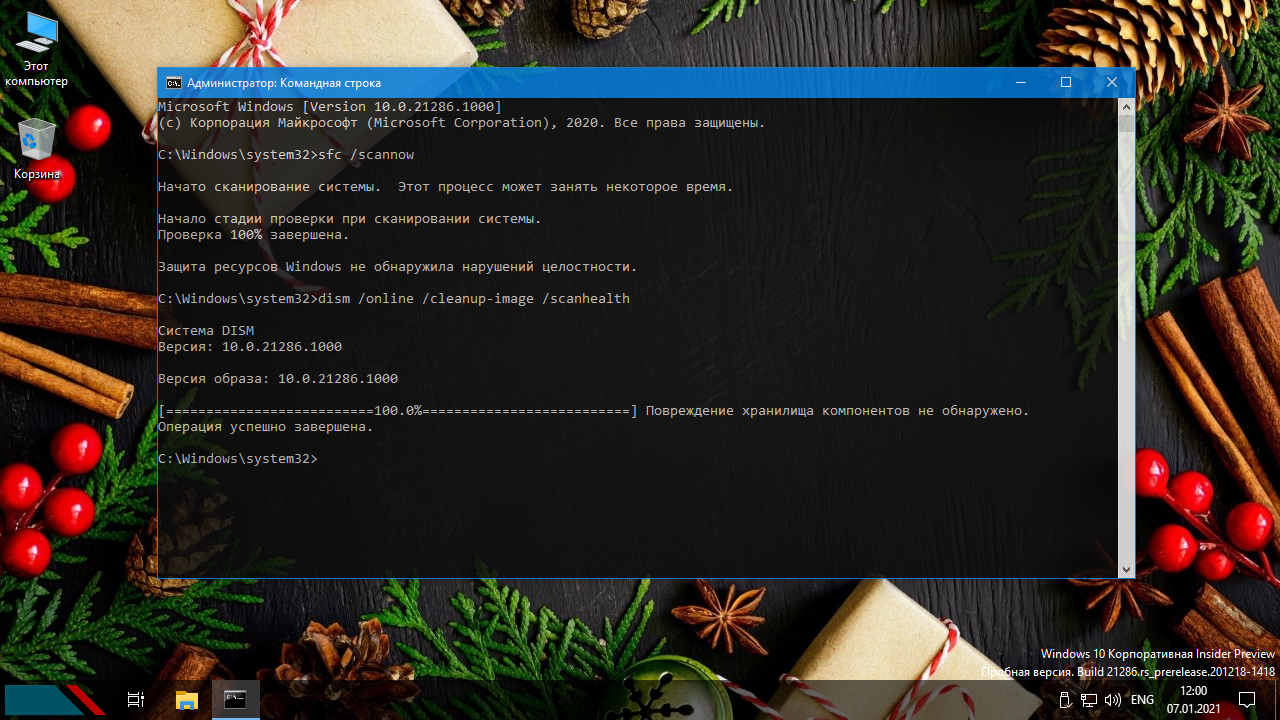Select the Корзина recycle bin icon

coord(37,150)
